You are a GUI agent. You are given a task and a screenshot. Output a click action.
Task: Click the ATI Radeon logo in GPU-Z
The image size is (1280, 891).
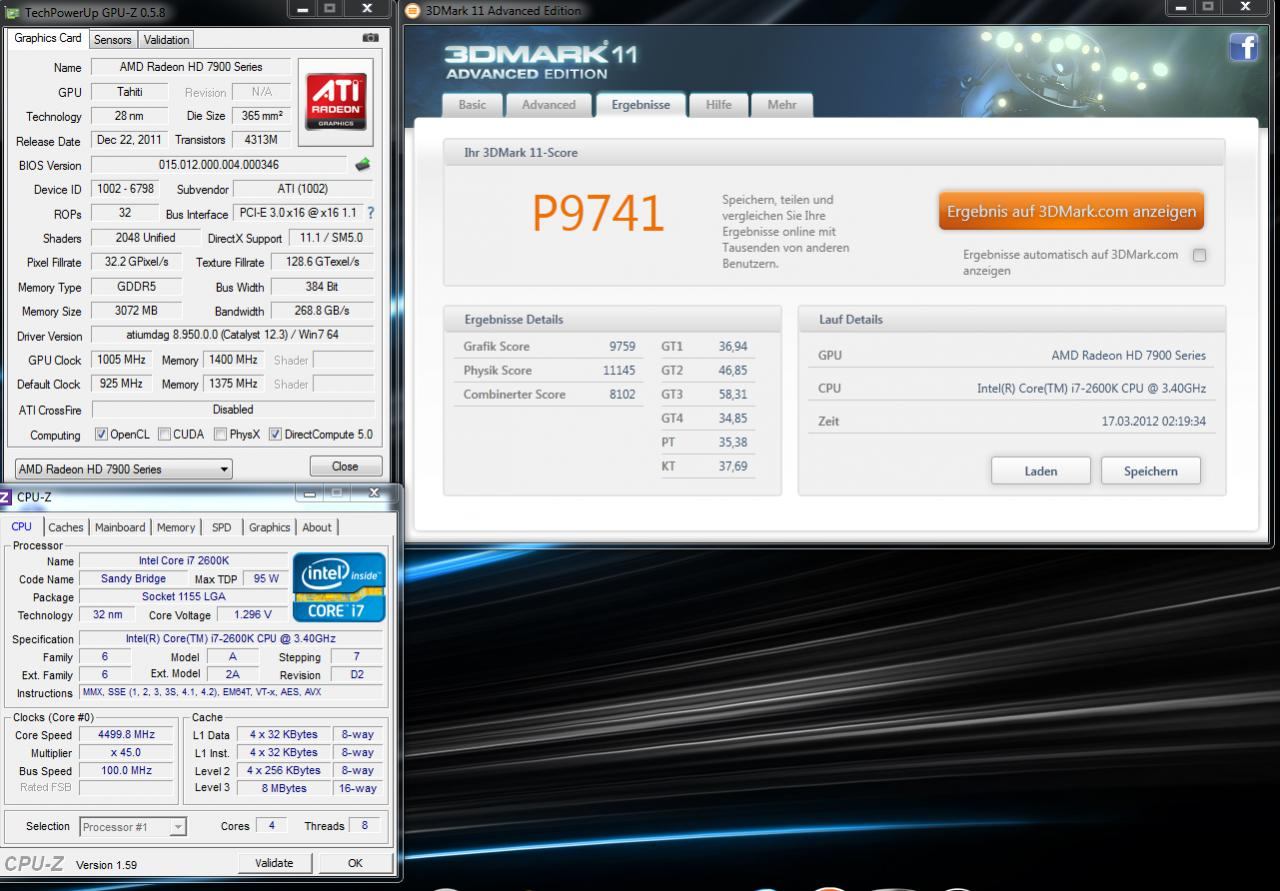click(x=336, y=102)
